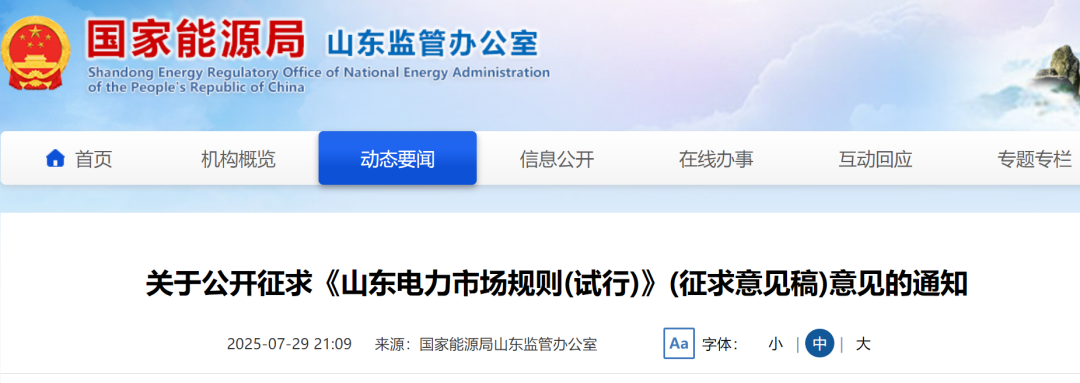Go to 信息公开 section
The image size is (1080, 383).
(557, 159)
